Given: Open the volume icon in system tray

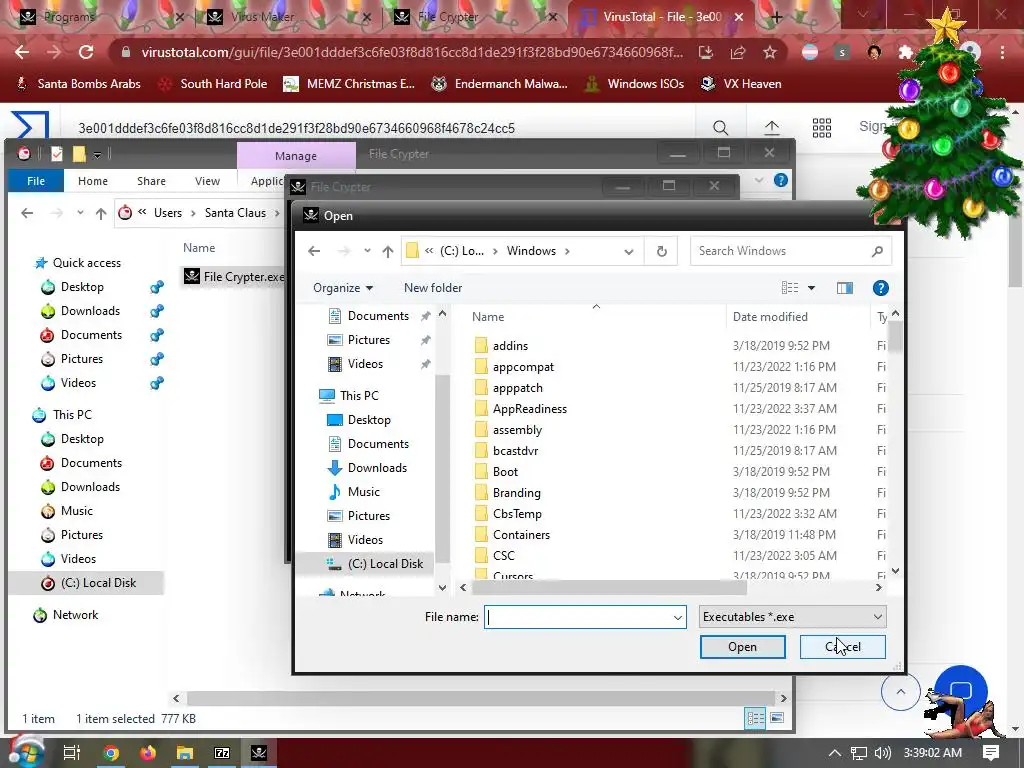Looking at the screenshot, I should click(882, 753).
